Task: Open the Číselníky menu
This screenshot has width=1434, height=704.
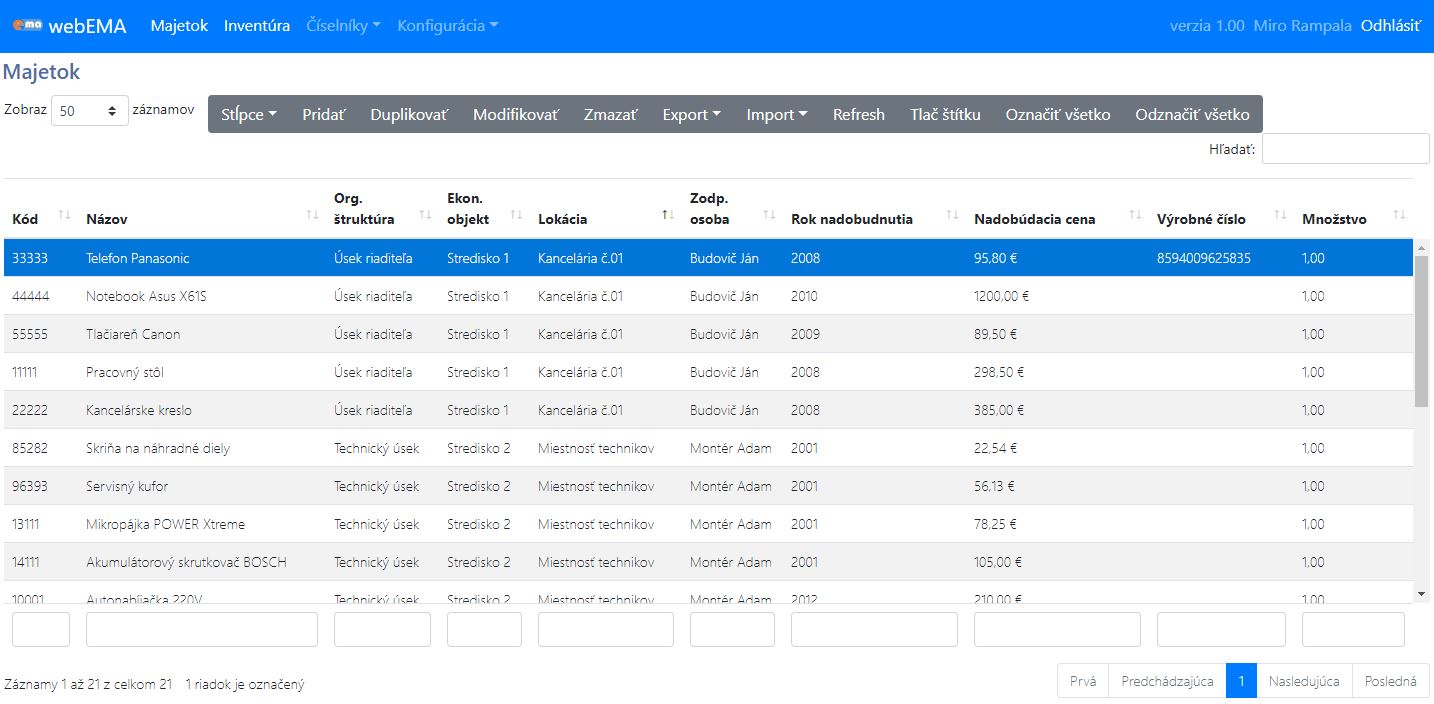Action: 344,26
